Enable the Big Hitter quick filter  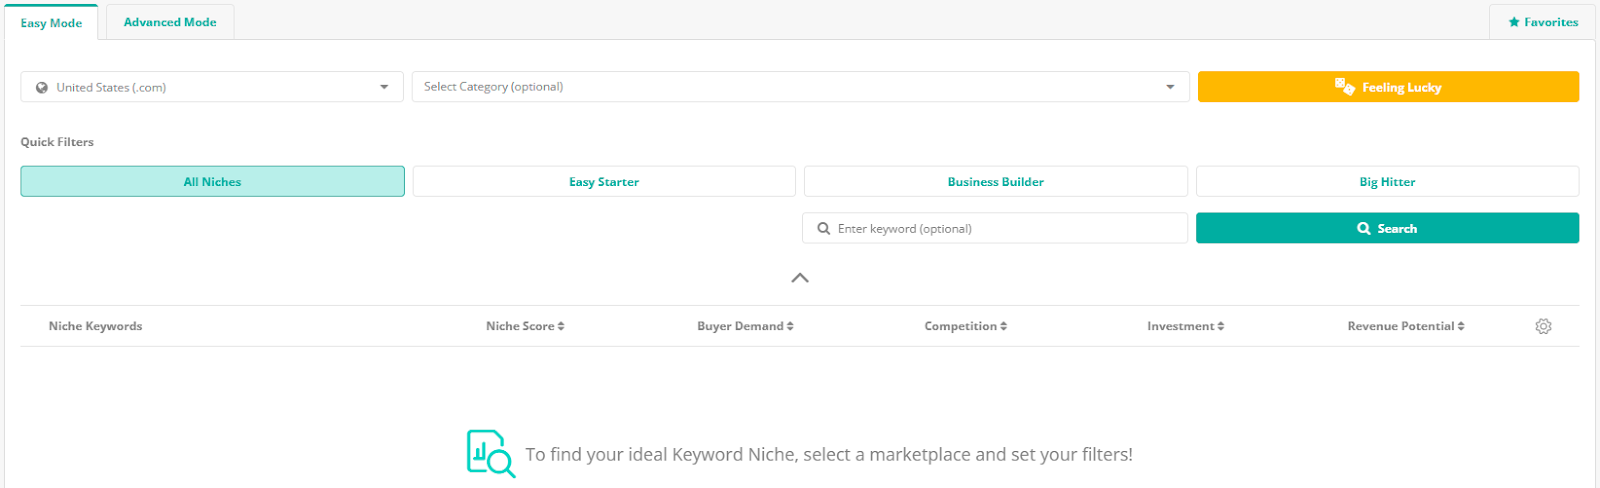[x=1387, y=182]
